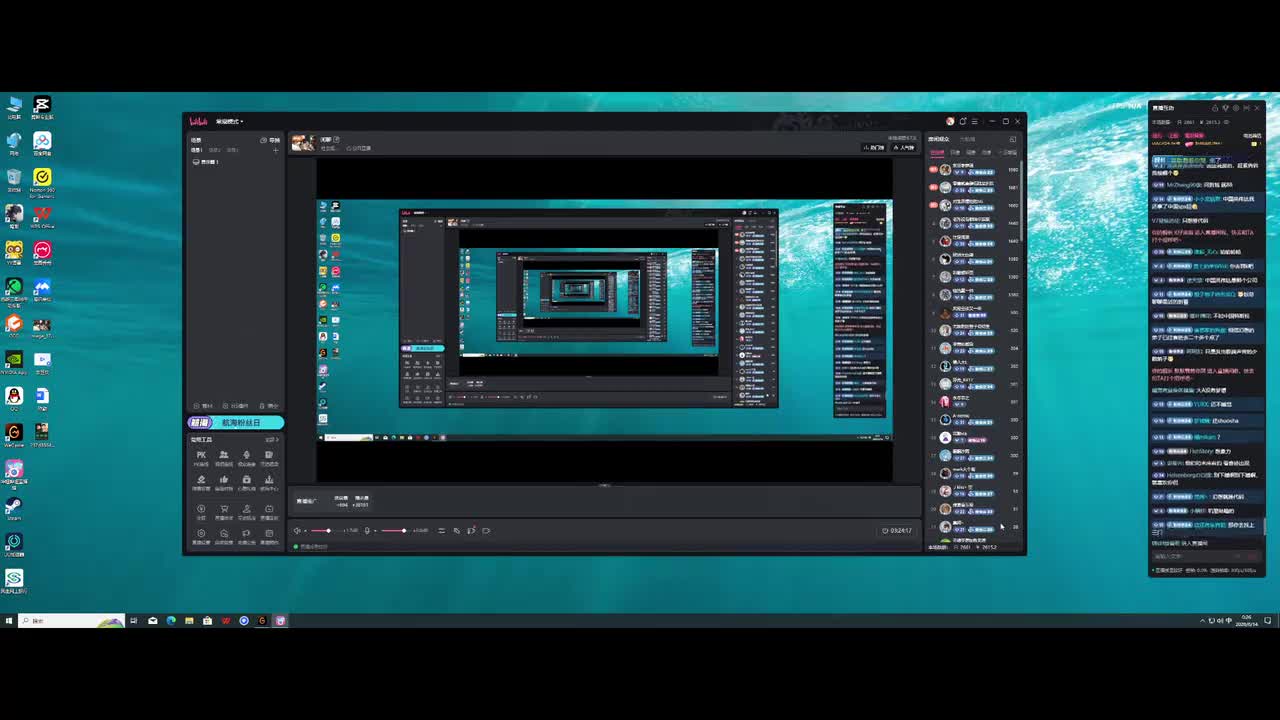Open the thumbs-up tool in the tools grid
The image size is (1280, 720).
click(x=224, y=482)
